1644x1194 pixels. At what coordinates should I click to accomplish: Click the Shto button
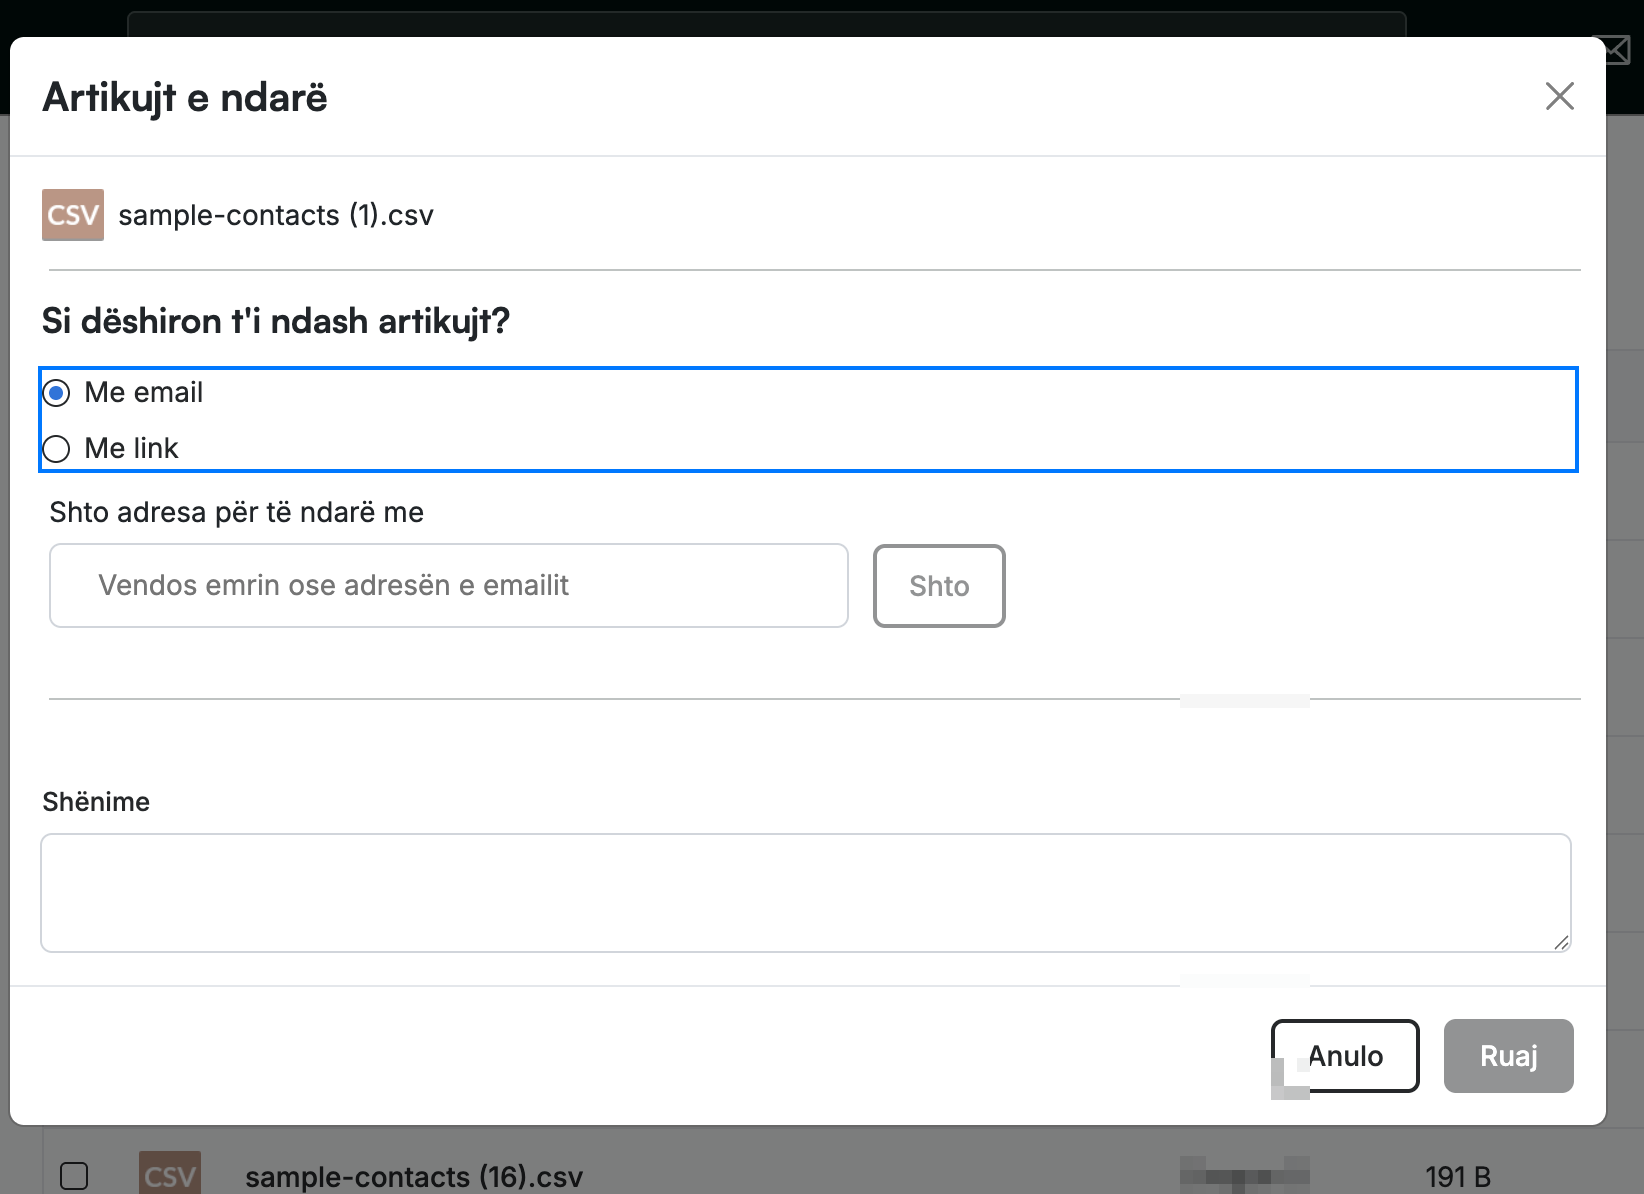tap(939, 586)
